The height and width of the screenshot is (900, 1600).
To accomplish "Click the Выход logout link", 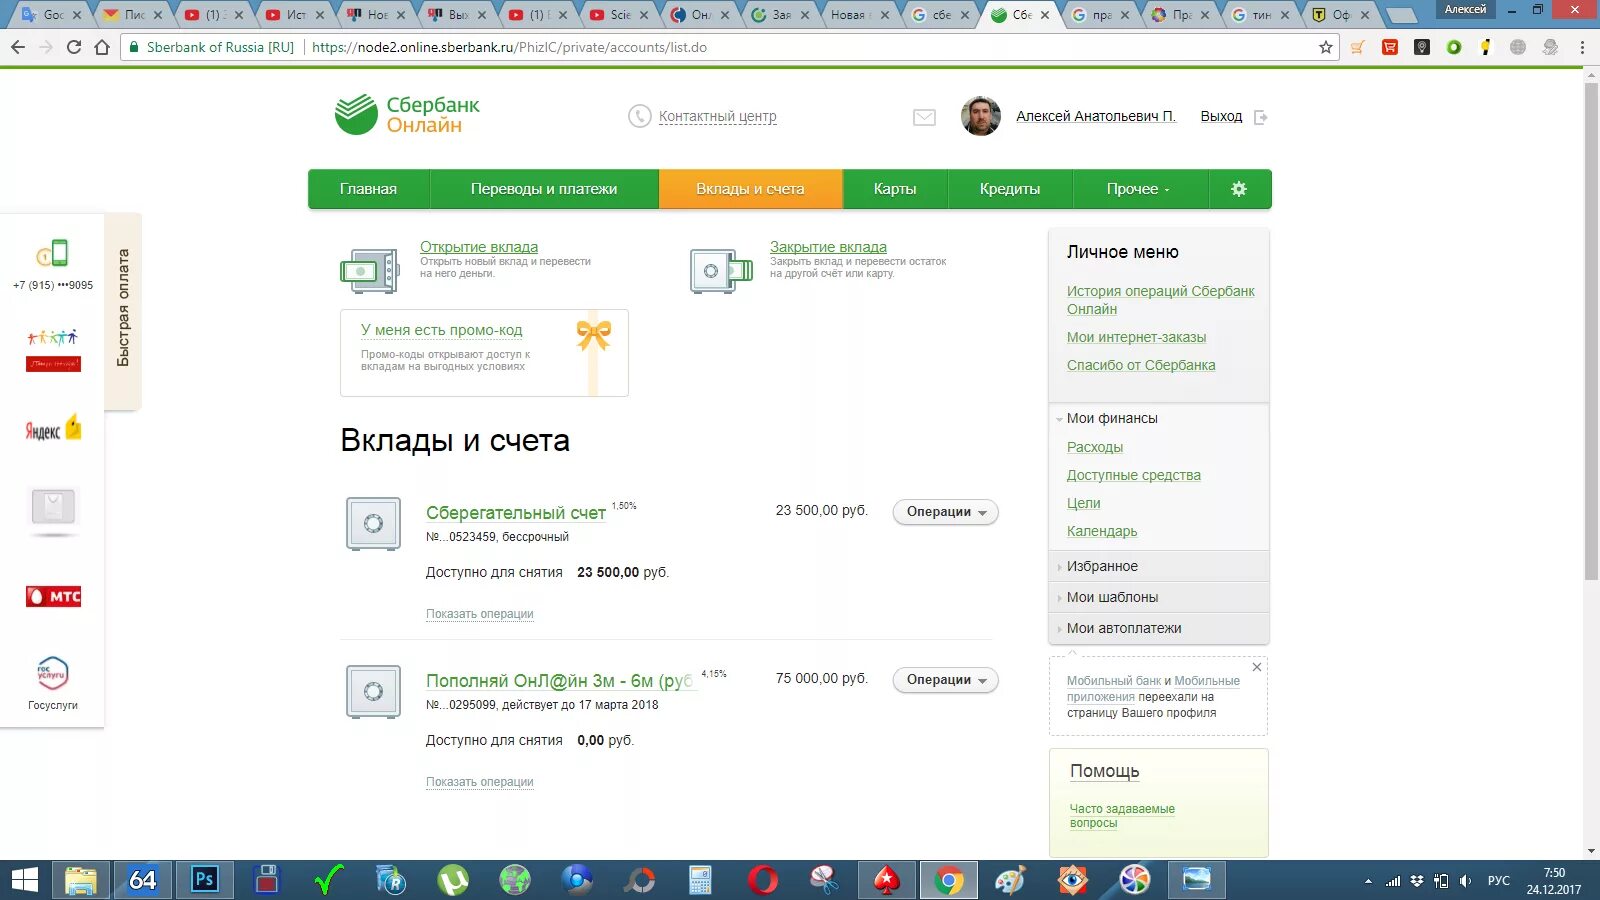I will click(x=1221, y=116).
